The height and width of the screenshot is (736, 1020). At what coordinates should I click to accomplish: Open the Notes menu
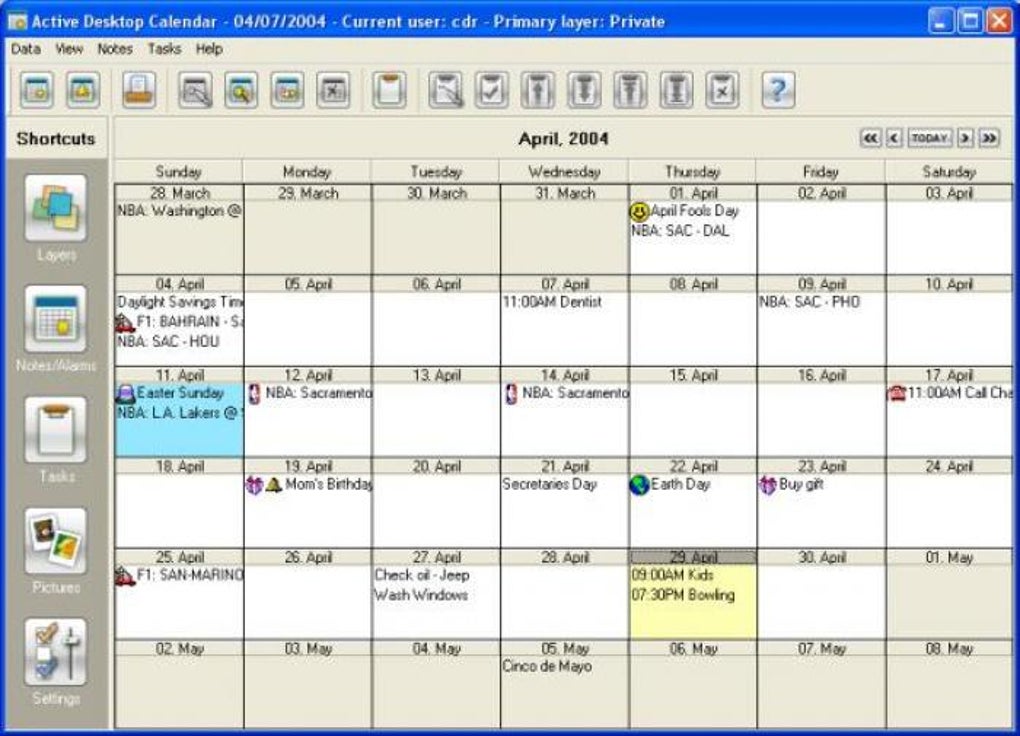tap(115, 49)
